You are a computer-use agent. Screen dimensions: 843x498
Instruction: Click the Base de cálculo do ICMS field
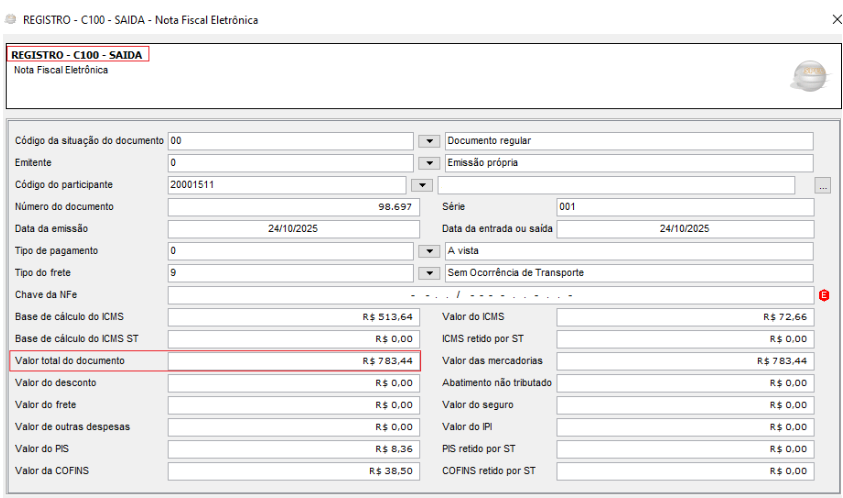(x=291, y=317)
